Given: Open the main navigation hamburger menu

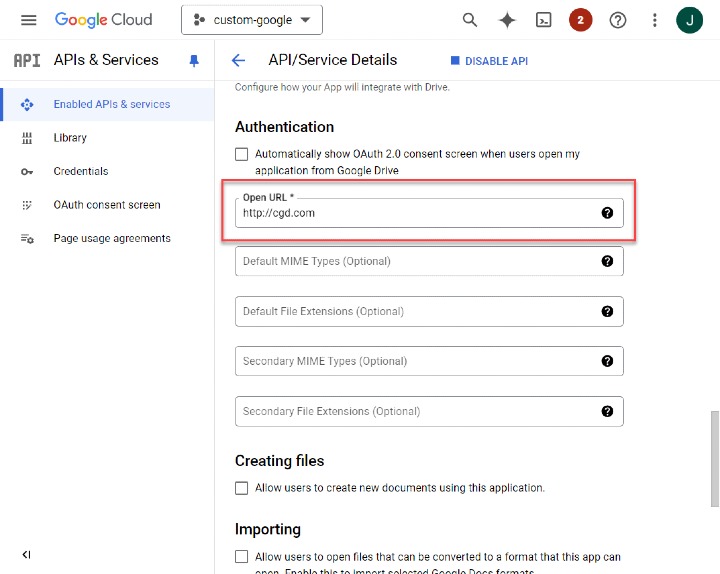Looking at the screenshot, I should point(28,20).
